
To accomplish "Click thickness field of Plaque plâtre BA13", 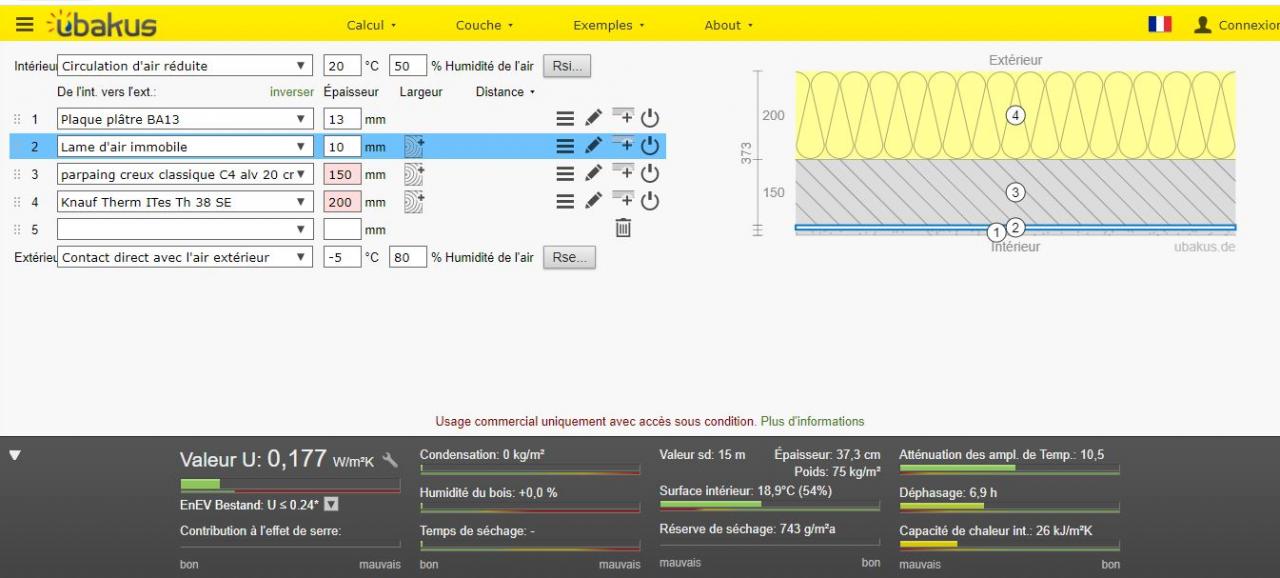I will pos(341,119).
